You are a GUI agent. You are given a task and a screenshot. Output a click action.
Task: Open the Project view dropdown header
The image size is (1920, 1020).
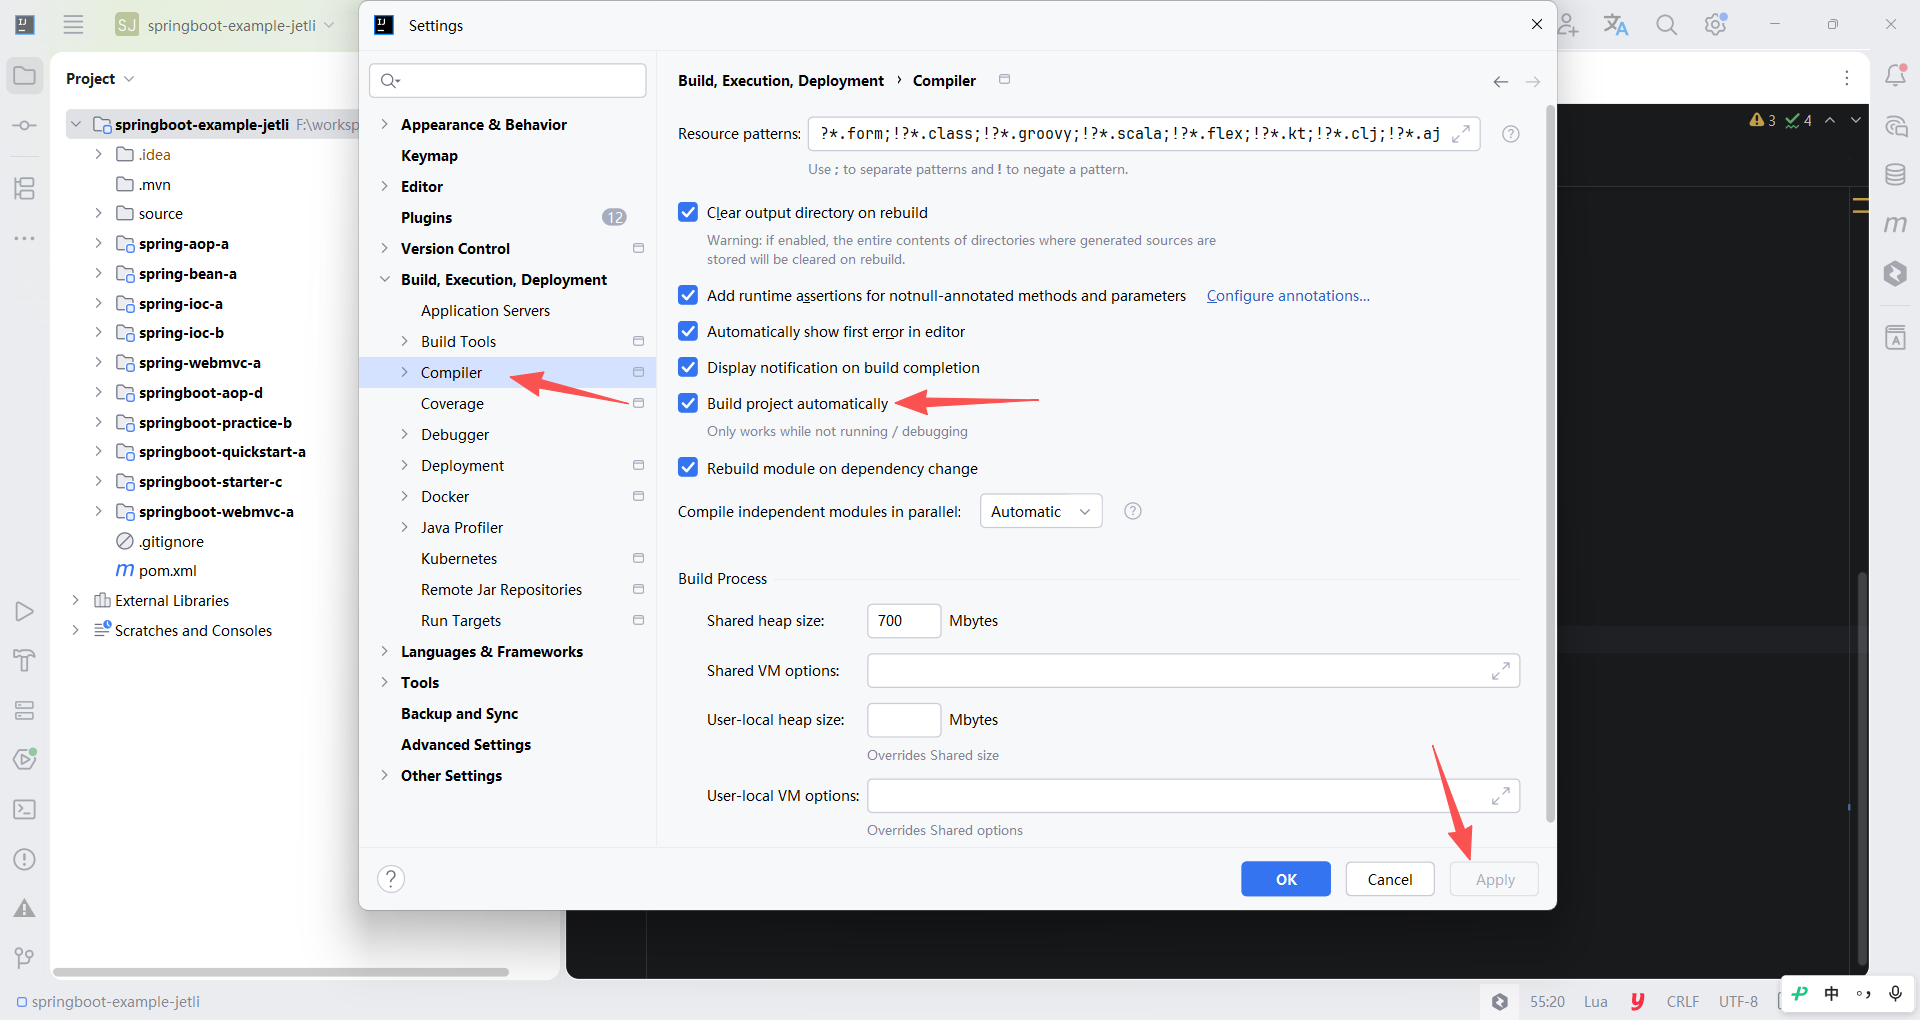click(100, 79)
